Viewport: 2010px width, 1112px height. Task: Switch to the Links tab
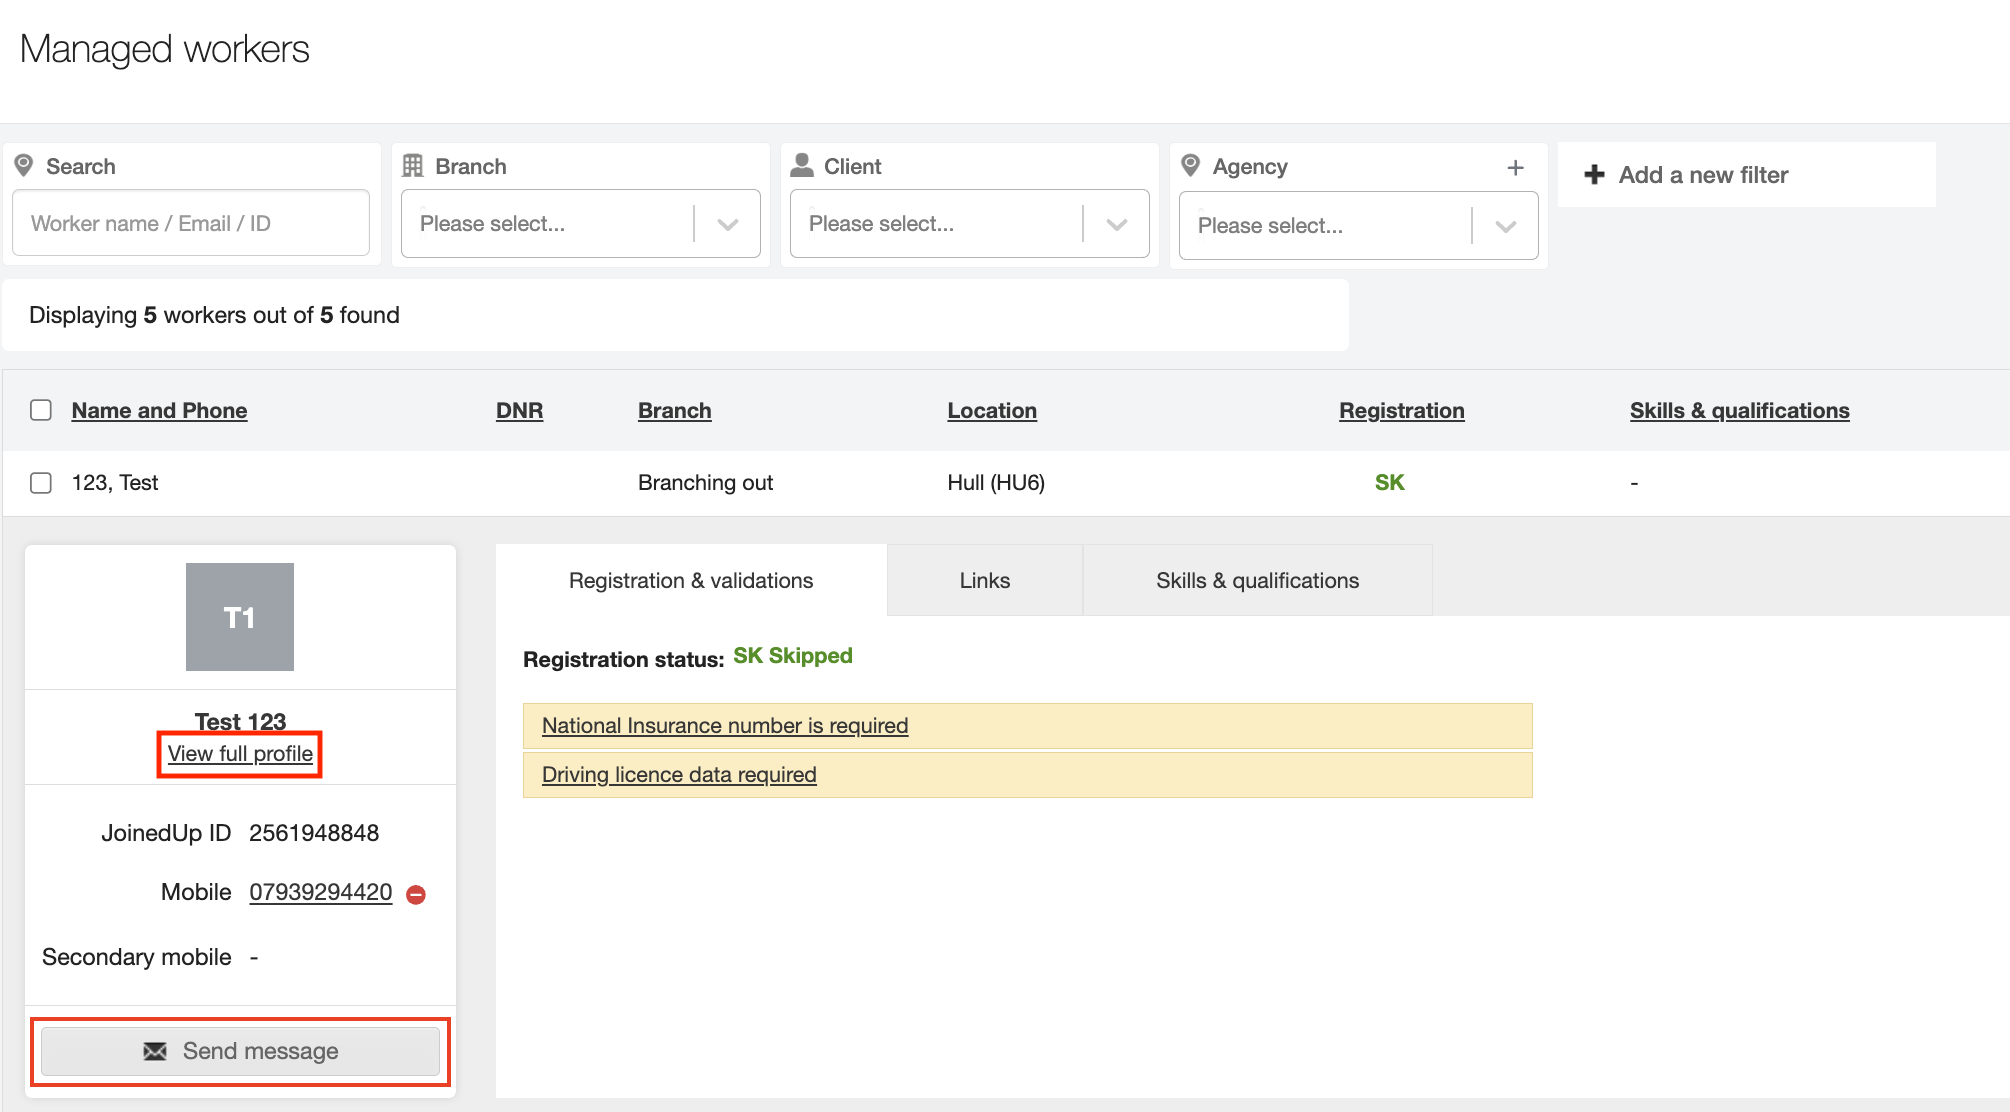click(x=984, y=581)
